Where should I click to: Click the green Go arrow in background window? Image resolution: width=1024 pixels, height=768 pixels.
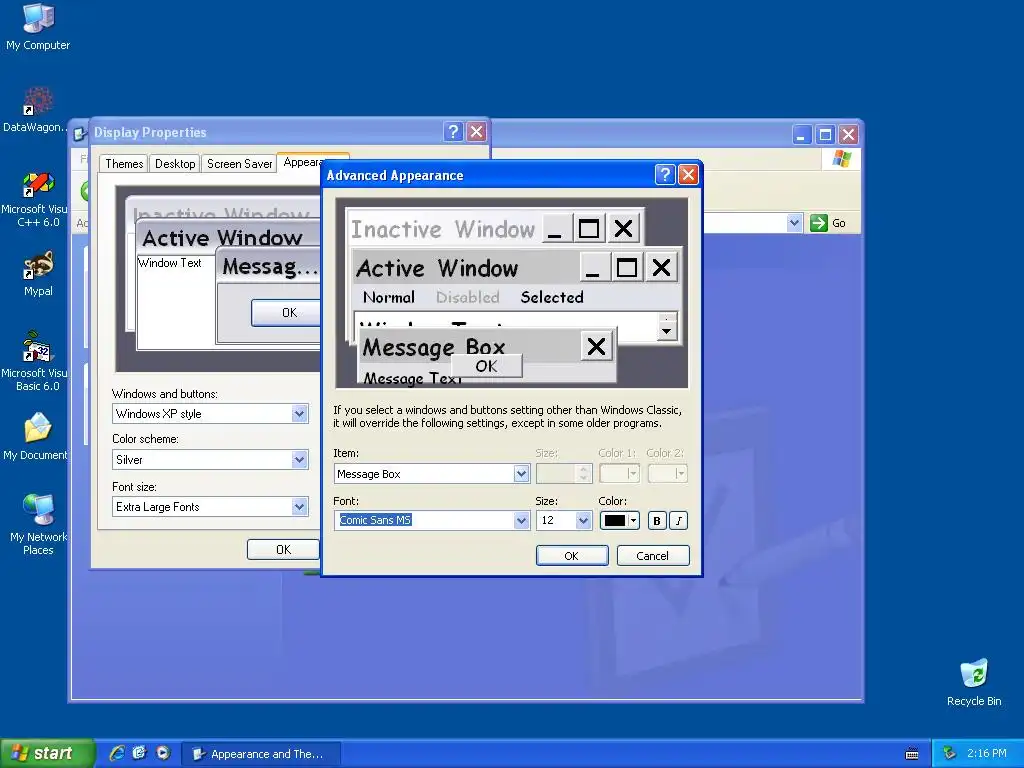point(818,223)
